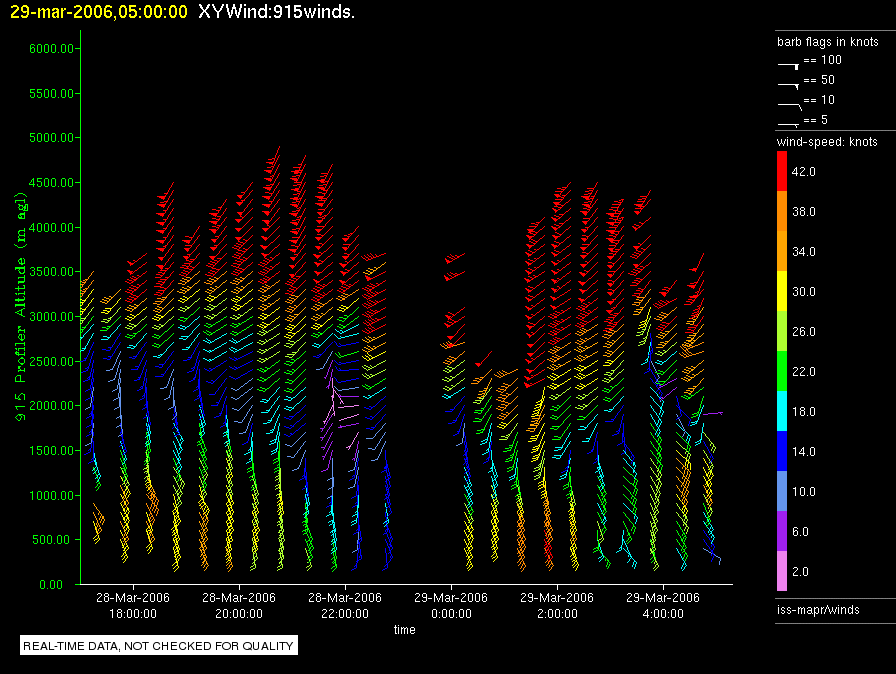This screenshot has height=674, width=896.
Task: Click the red 42.0 knots color swatch
Action: coord(782,171)
